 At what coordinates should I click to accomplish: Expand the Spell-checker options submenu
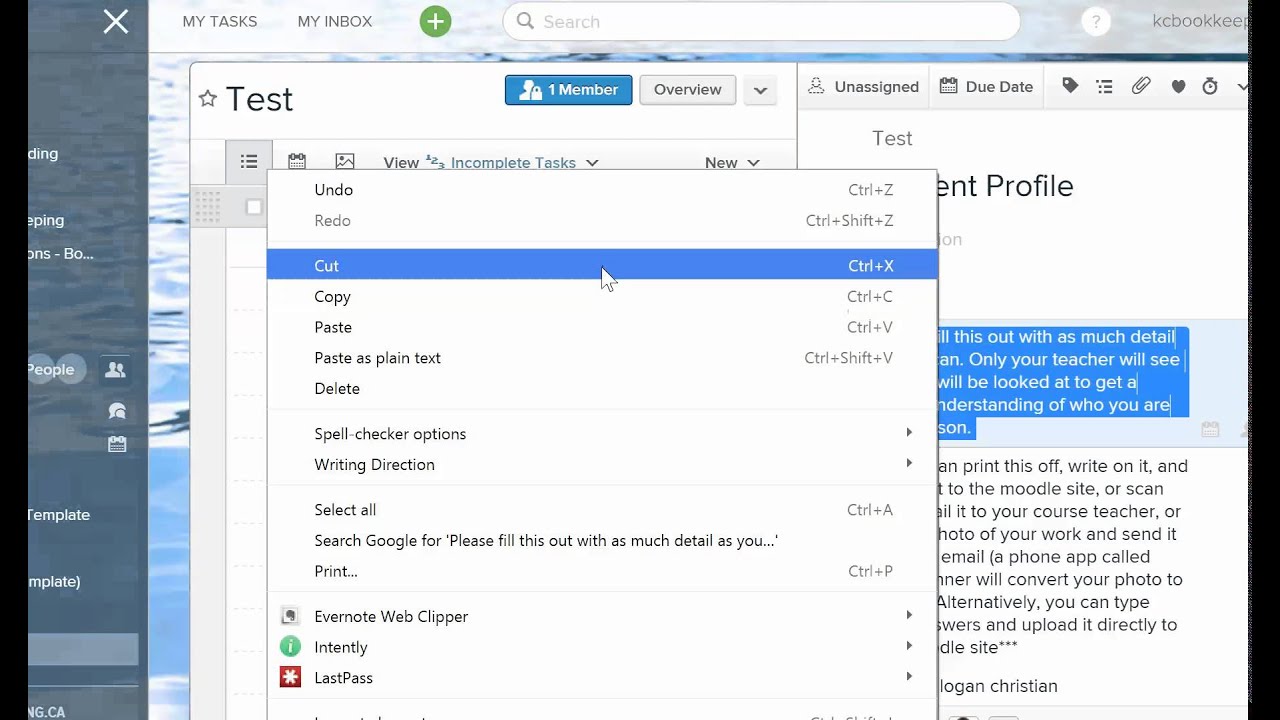tap(603, 433)
